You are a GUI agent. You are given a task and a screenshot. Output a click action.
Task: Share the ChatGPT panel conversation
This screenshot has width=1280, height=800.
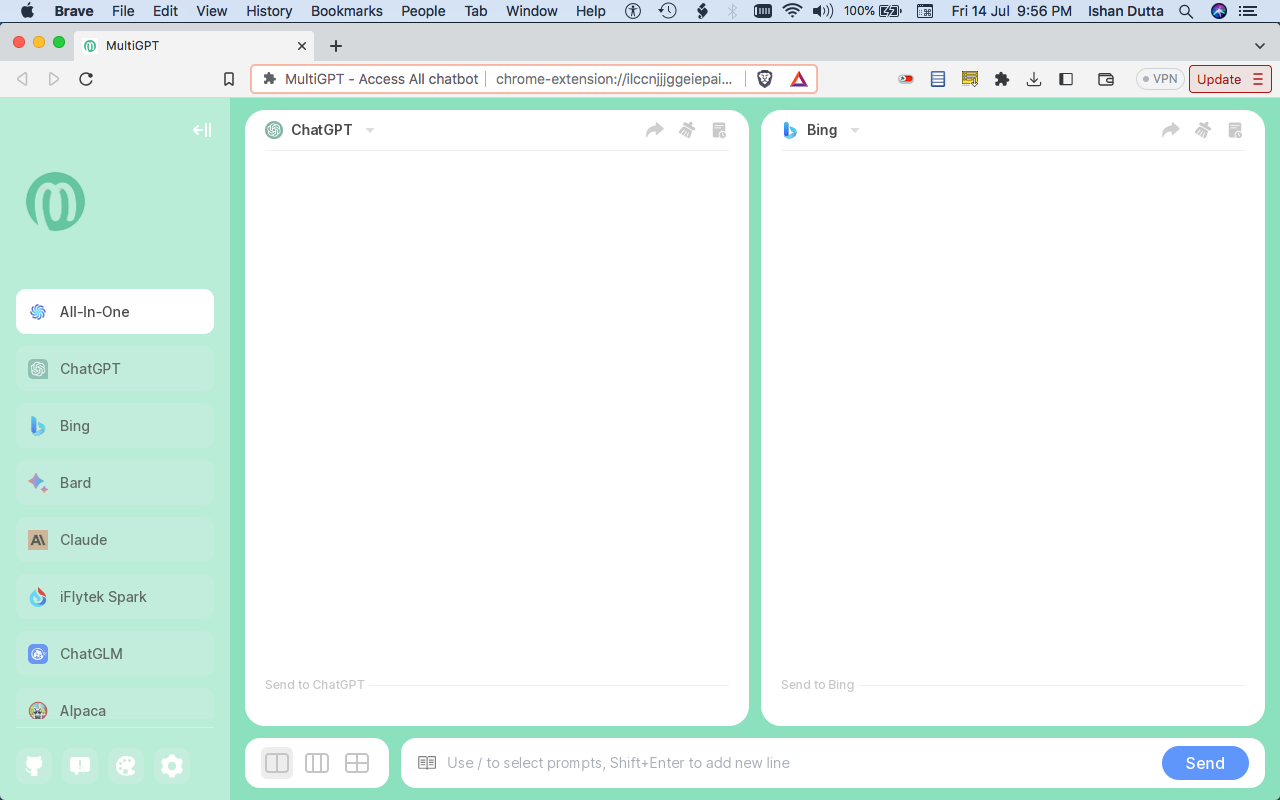655,130
